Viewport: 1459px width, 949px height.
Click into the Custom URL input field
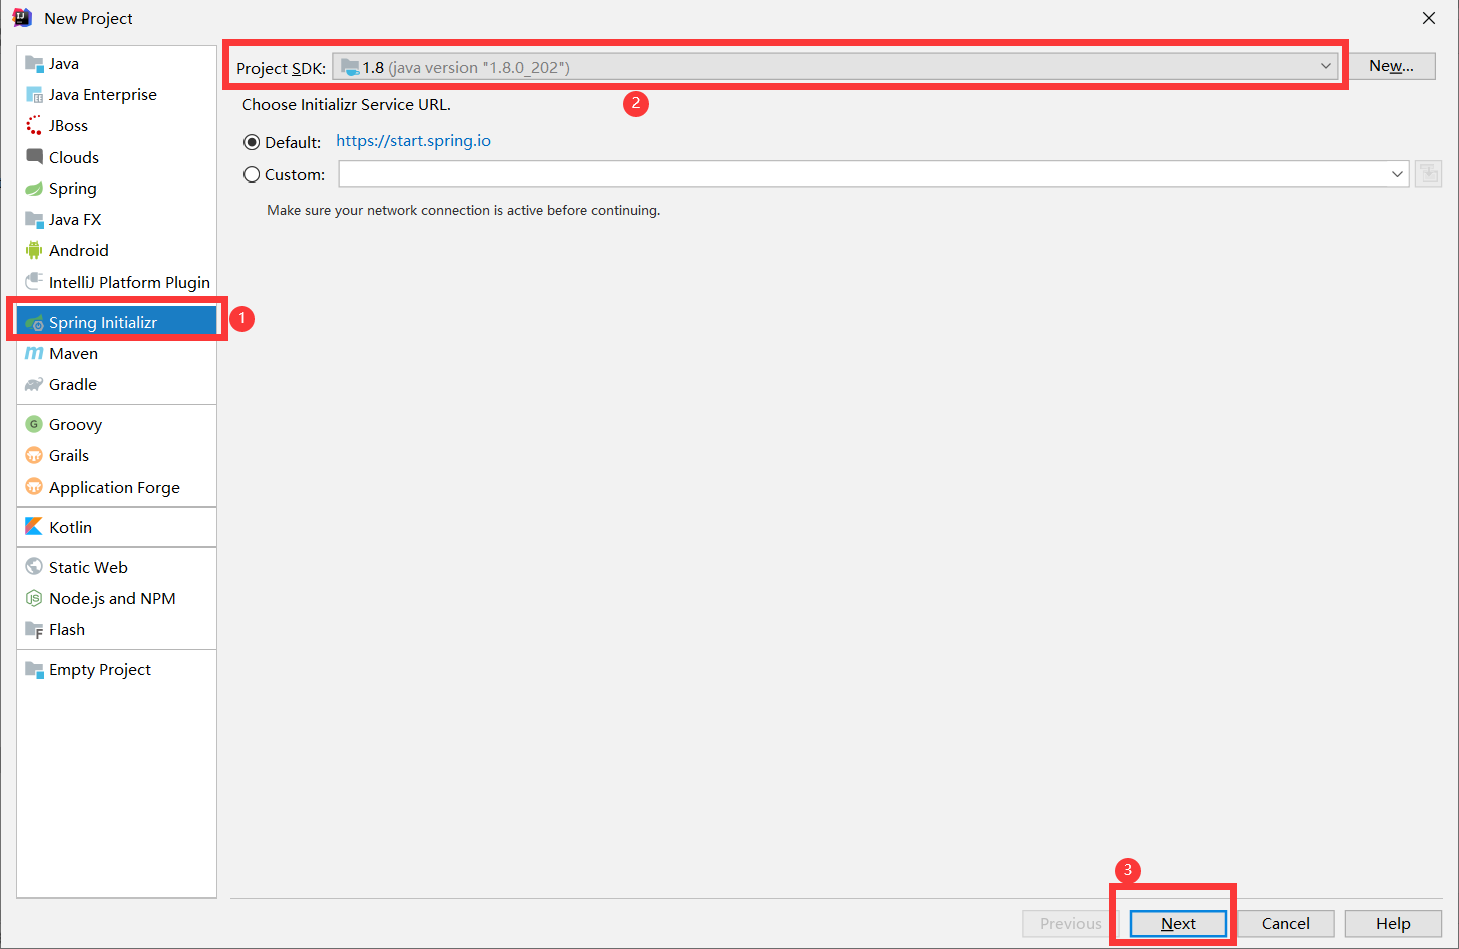[863, 174]
